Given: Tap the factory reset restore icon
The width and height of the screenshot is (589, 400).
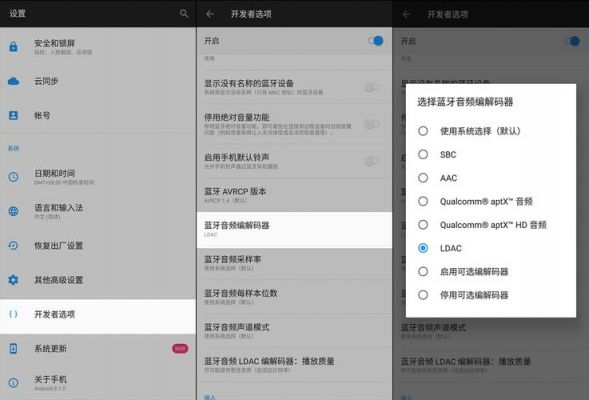Looking at the screenshot, I should [13, 246].
